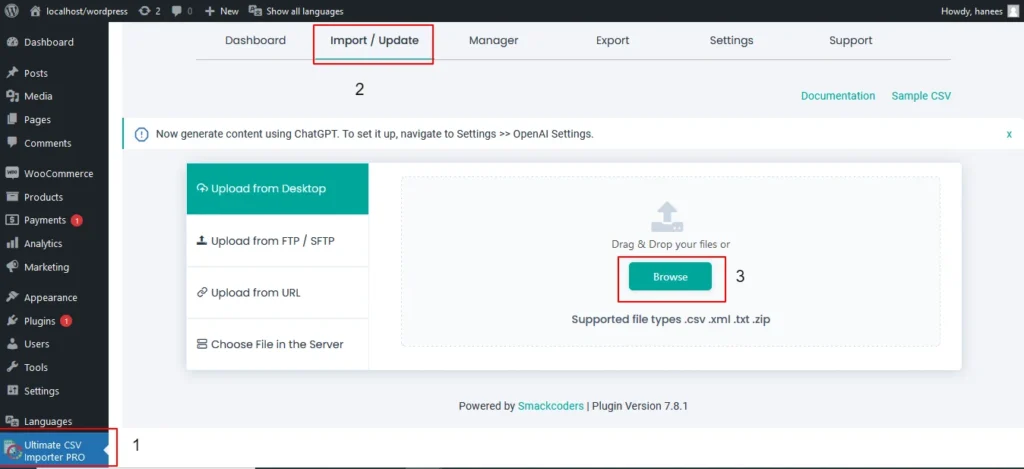Screen dimensions: 1024x469
Task: Click the Plugins plug icon in sidebar
Action: (12, 321)
